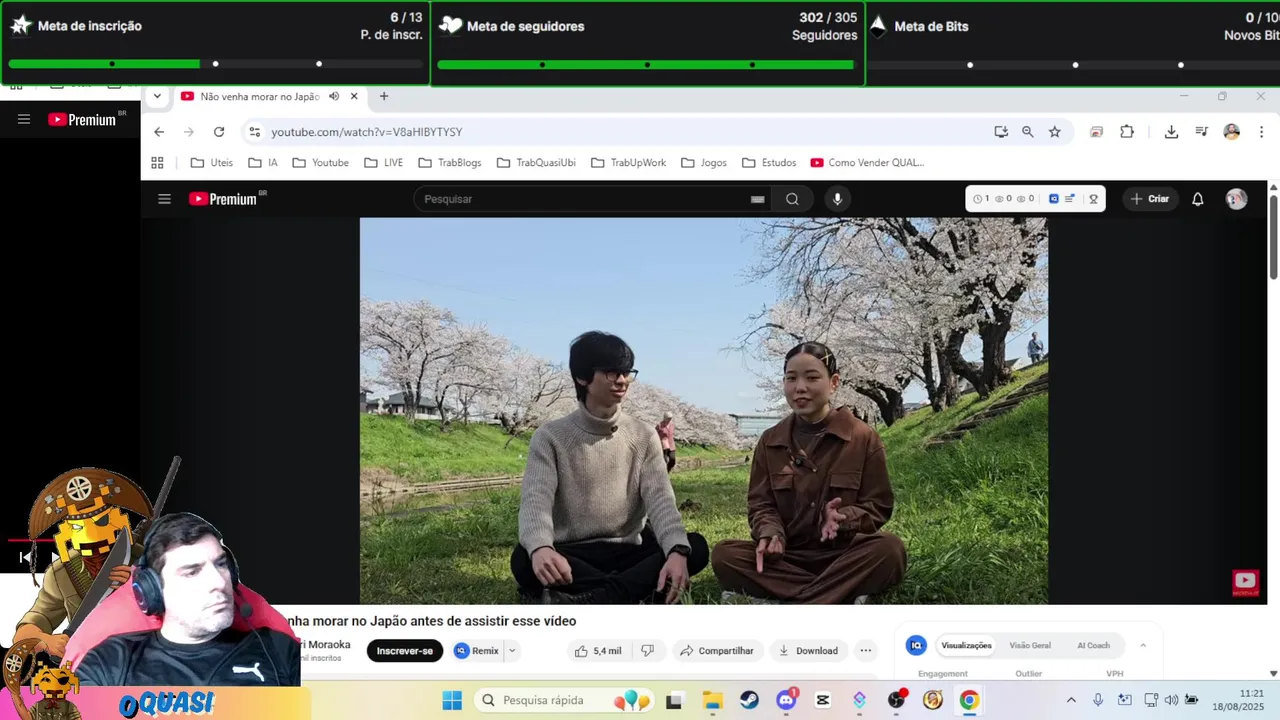Open the TrabQuasiUbi bookmarks folder
This screenshot has height=720, width=1280.
536,163
